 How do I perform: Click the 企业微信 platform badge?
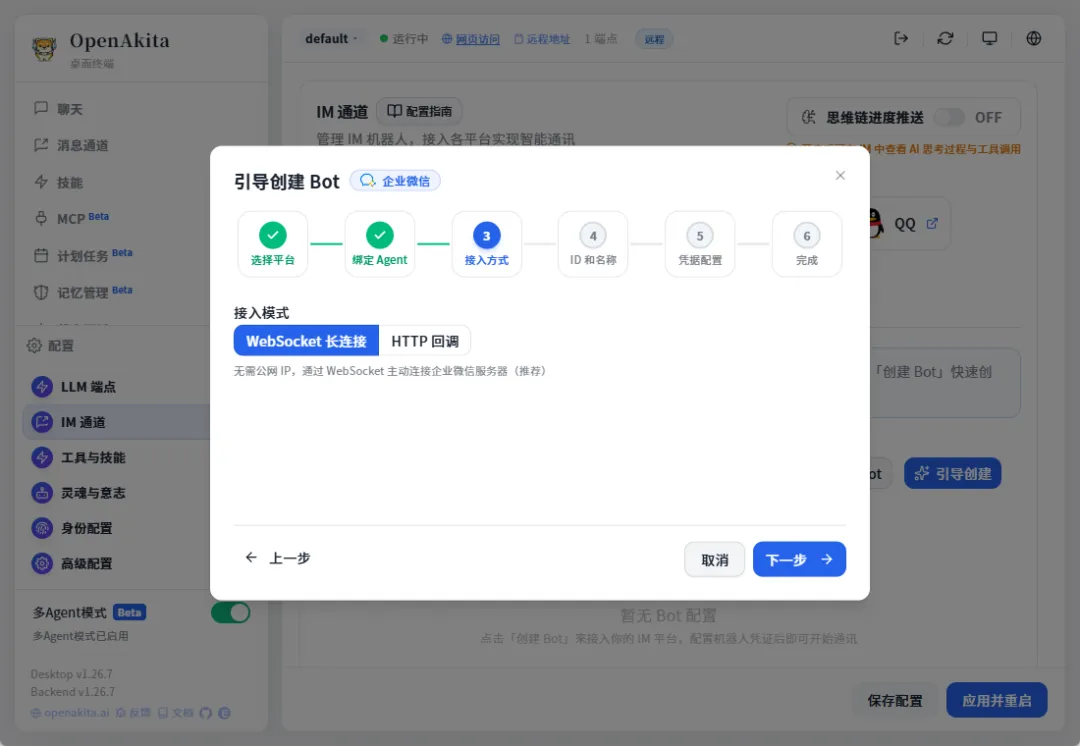click(395, 180)
